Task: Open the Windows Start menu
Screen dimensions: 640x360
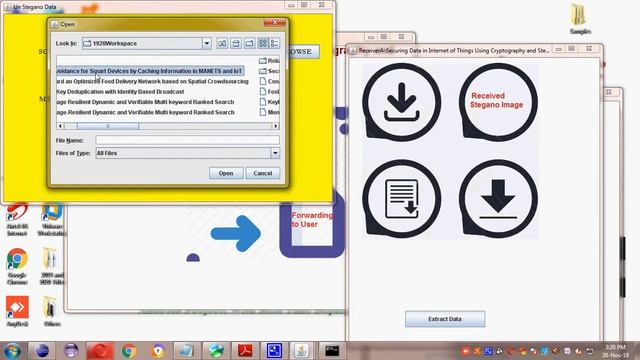Action: (12, 351)
